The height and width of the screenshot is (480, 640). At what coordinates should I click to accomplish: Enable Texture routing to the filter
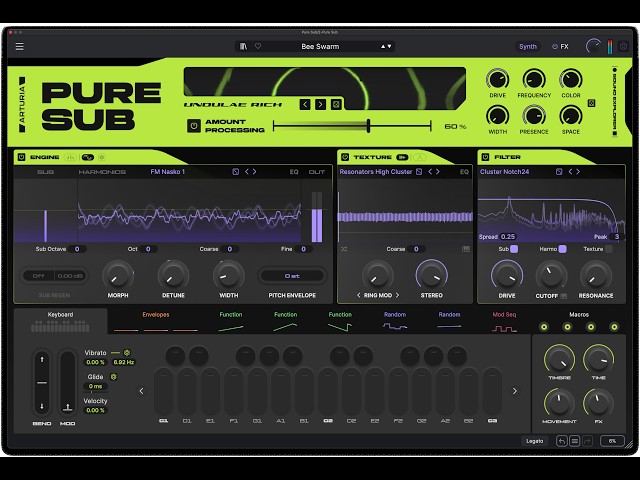[609, 249]
